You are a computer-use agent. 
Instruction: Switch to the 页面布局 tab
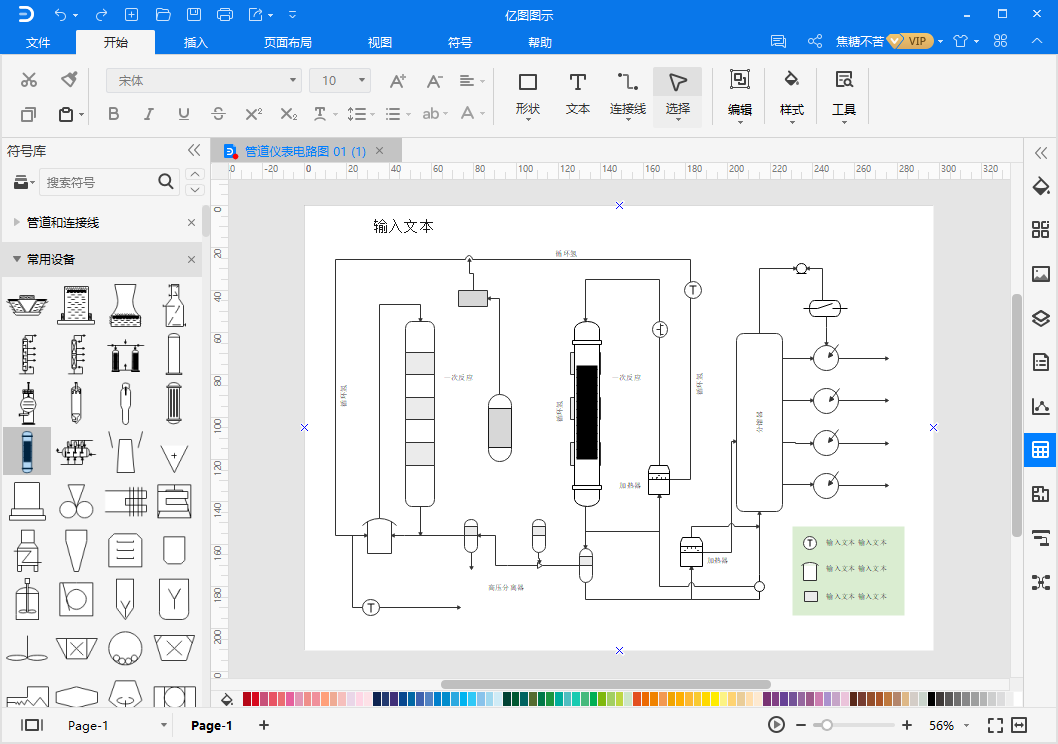[x=287, y=42]
